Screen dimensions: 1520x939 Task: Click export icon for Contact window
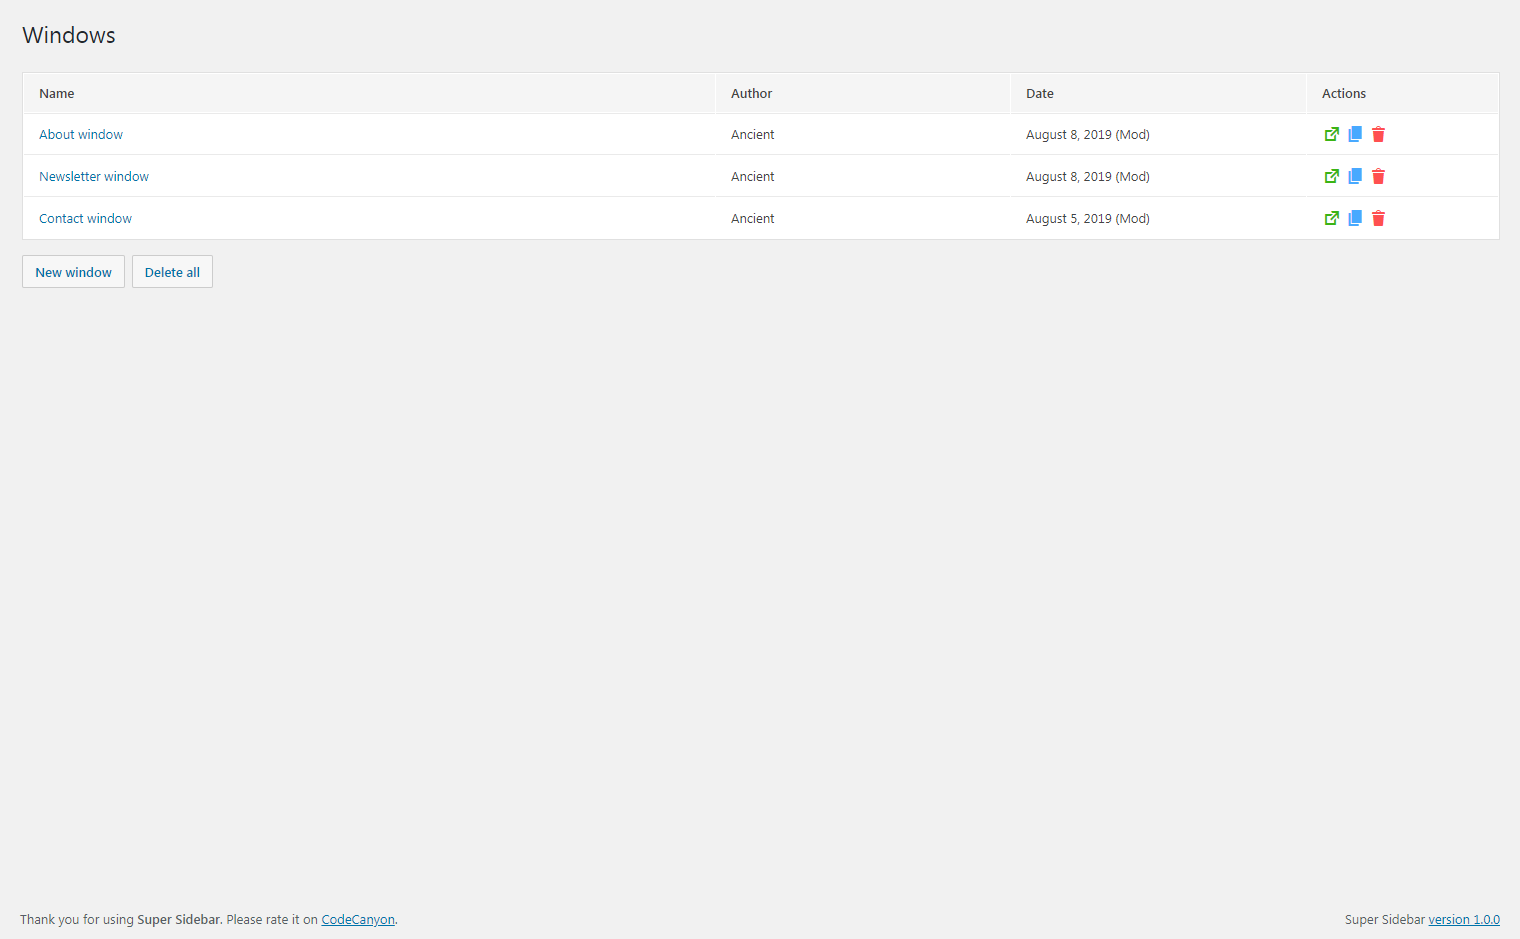1331,218
